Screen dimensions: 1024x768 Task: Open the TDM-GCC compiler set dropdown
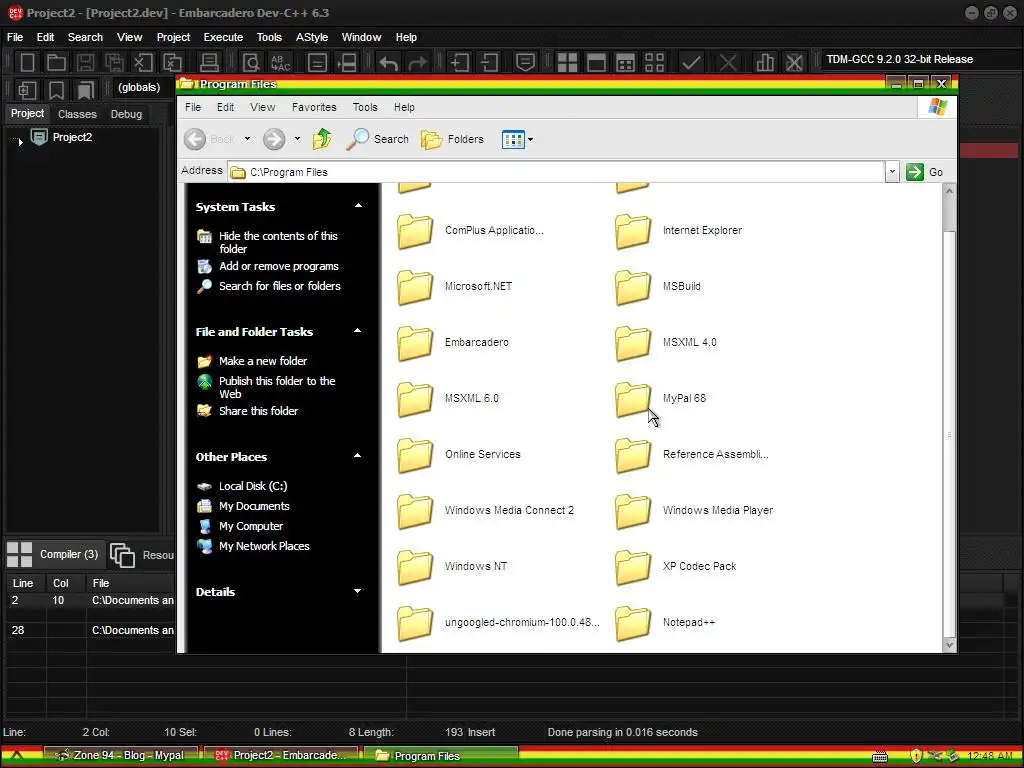coord(921,59)
